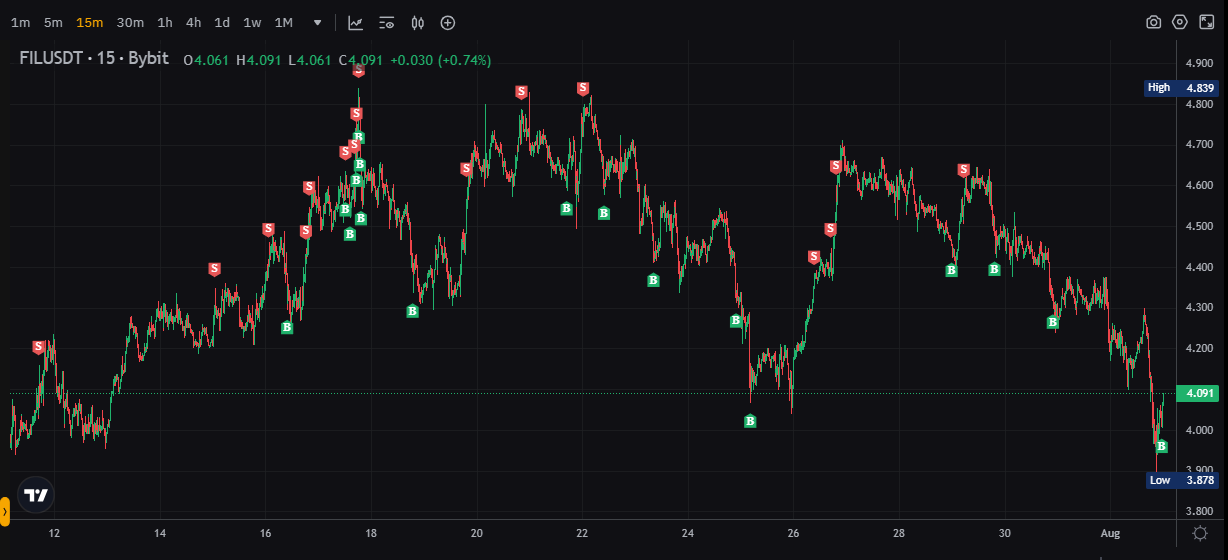This screenshot has width=1228, height=560.
Task: Click the open value O4.061
Action: pyautogui.click(x=206, y=60)
